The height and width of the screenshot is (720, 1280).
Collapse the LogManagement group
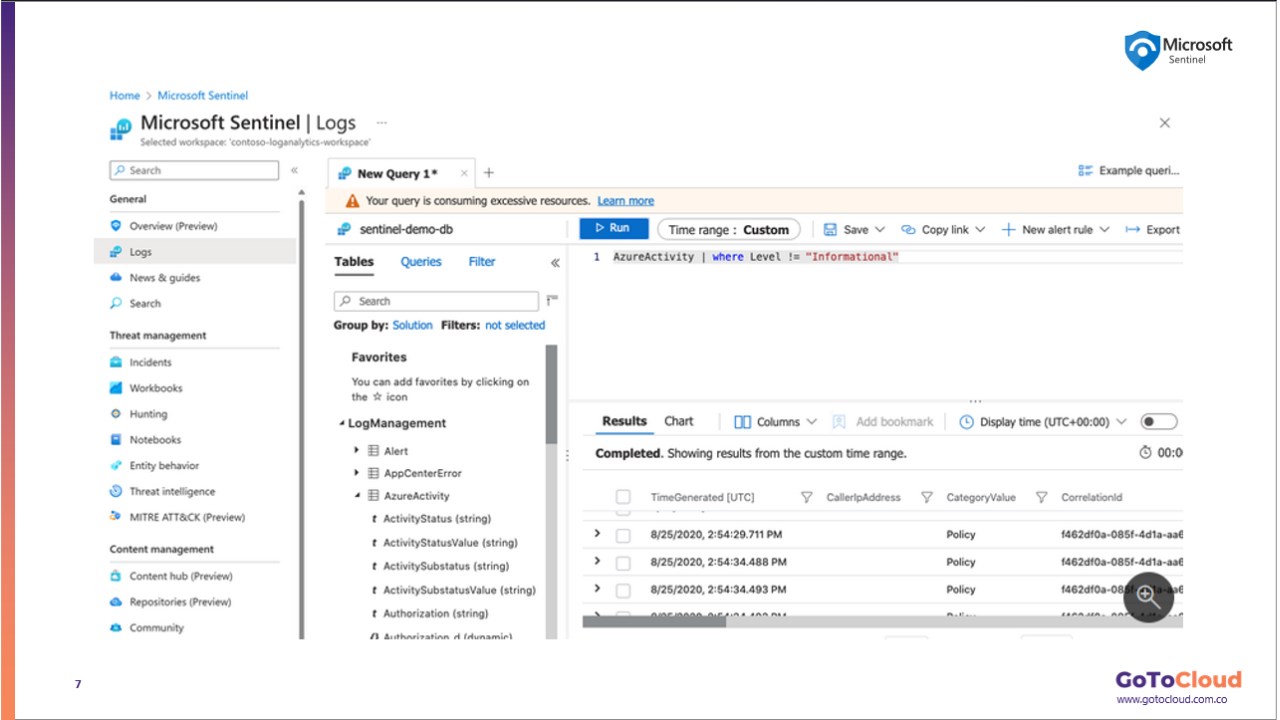coord(341,424)
